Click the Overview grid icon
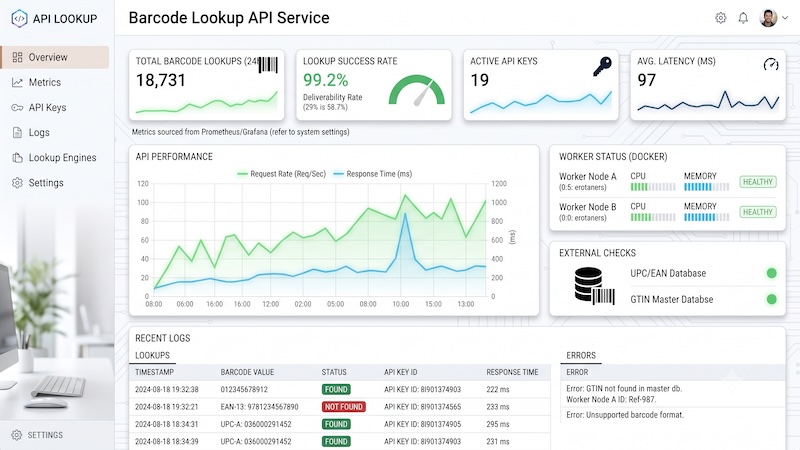 click(x=17, y=57)
